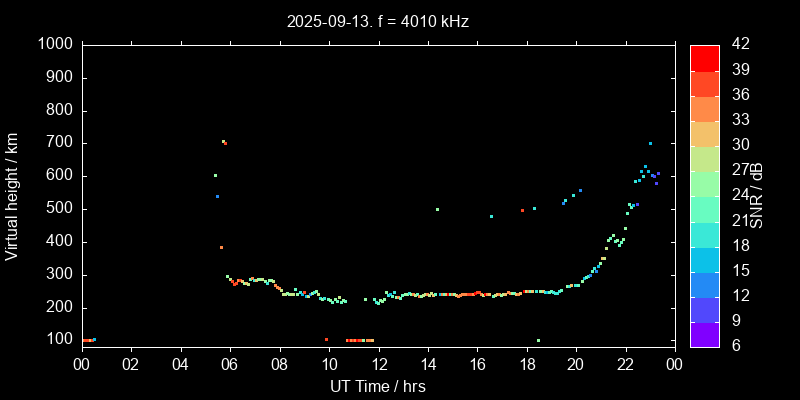Click the 12 hour tick on the time axis

(378, 364)
